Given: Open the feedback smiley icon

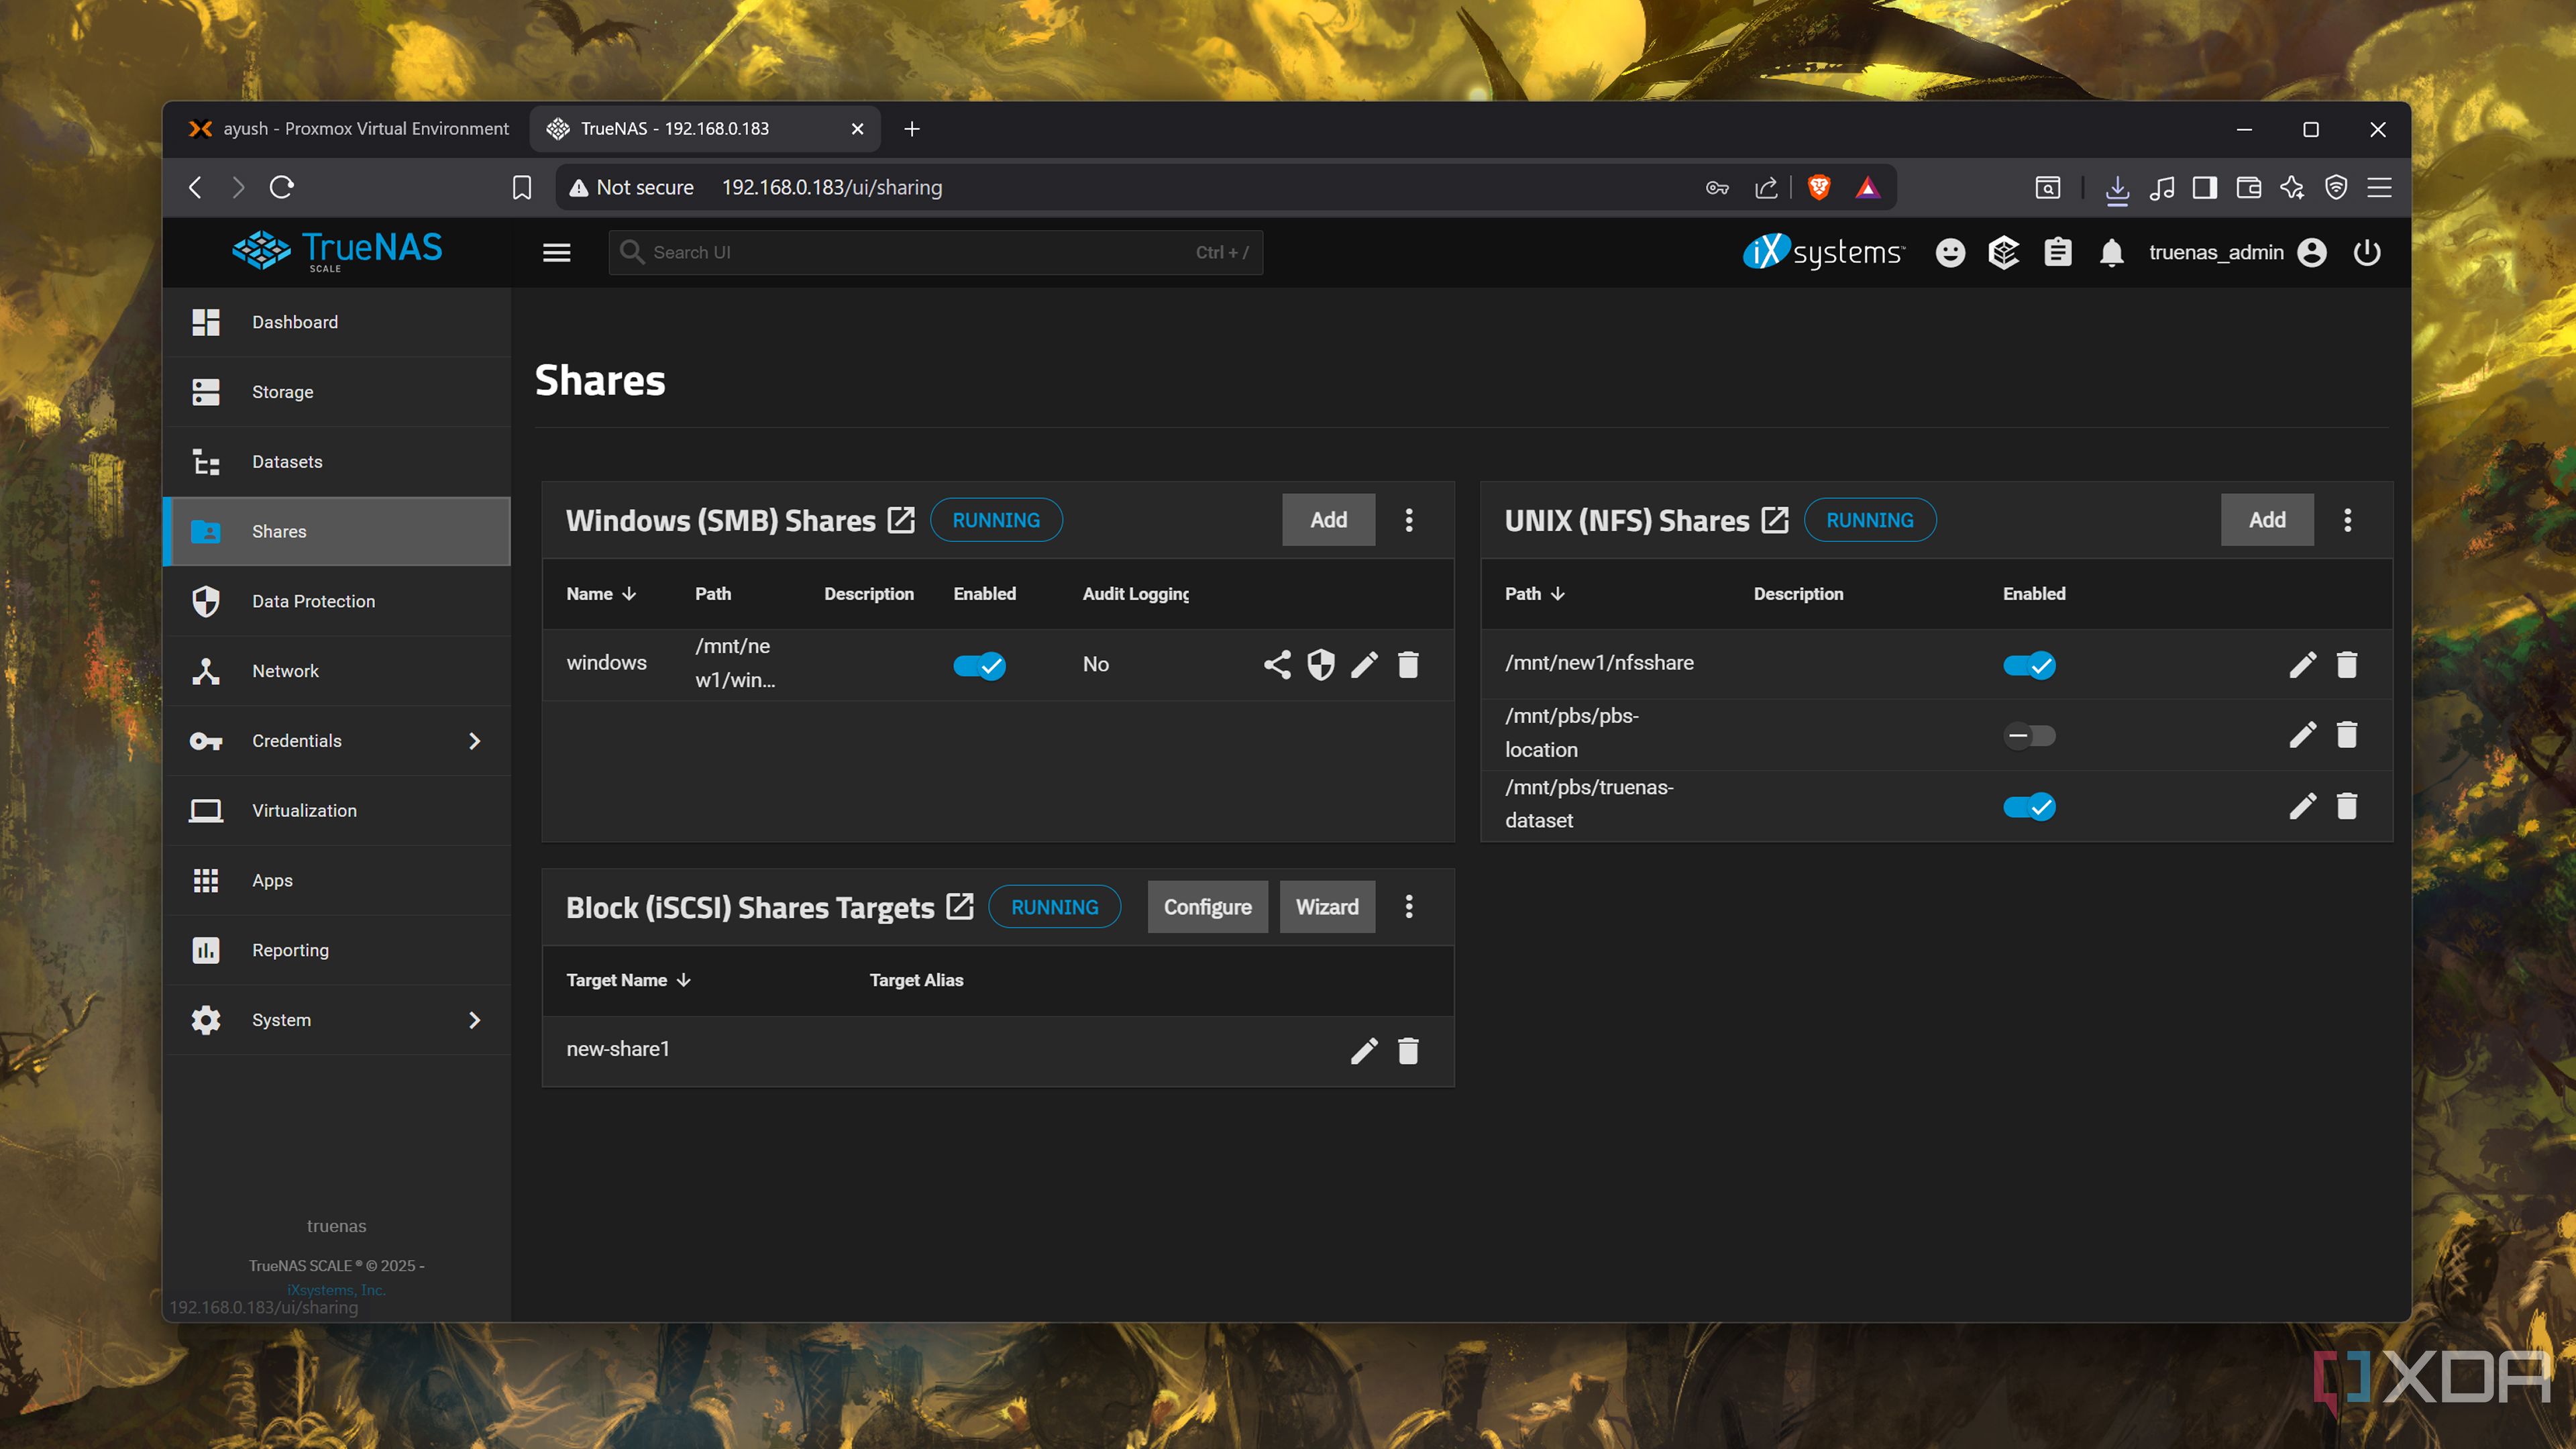Looking at the screenshot, I should [x=1950, y=252].
